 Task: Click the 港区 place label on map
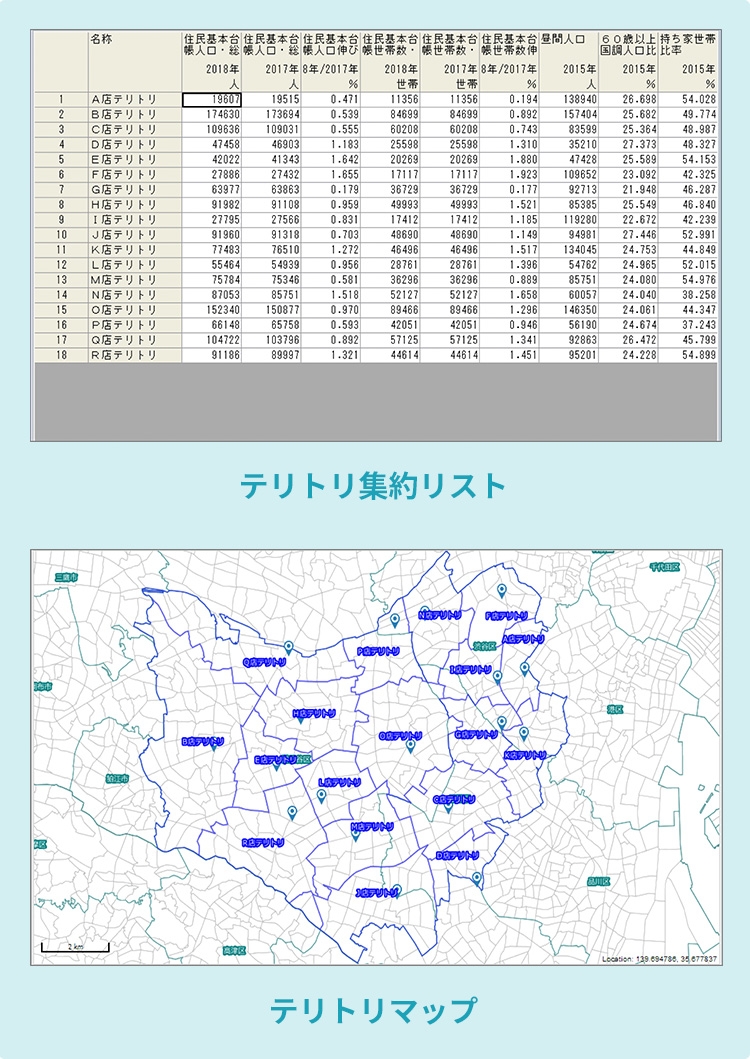(615, 709)
